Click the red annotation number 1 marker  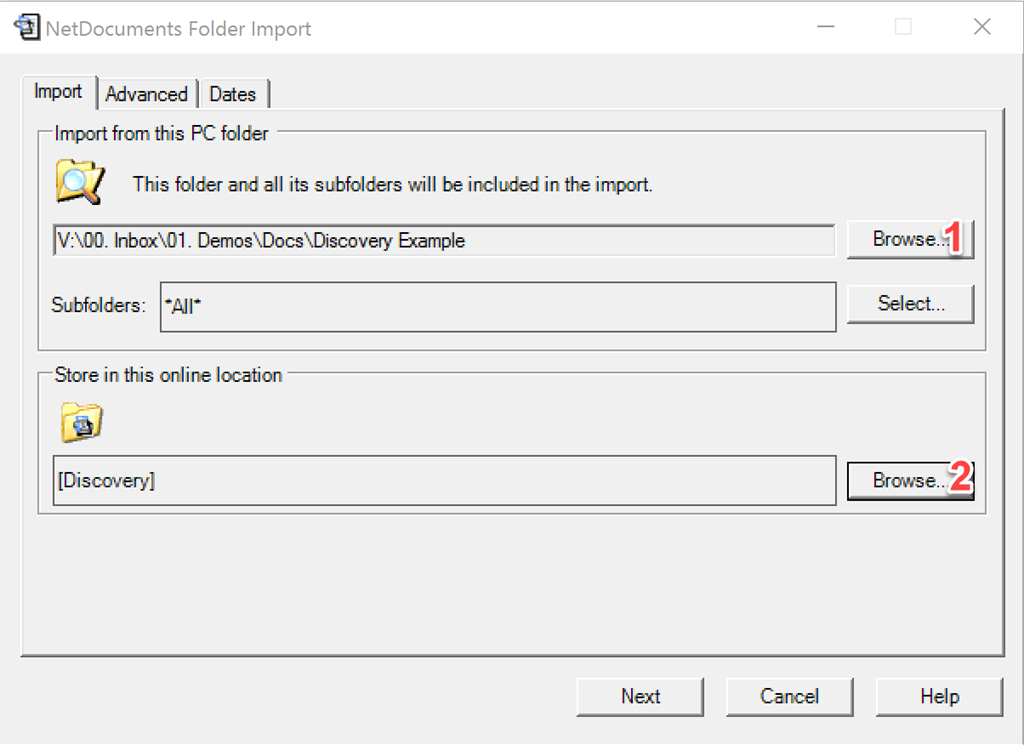953,238
